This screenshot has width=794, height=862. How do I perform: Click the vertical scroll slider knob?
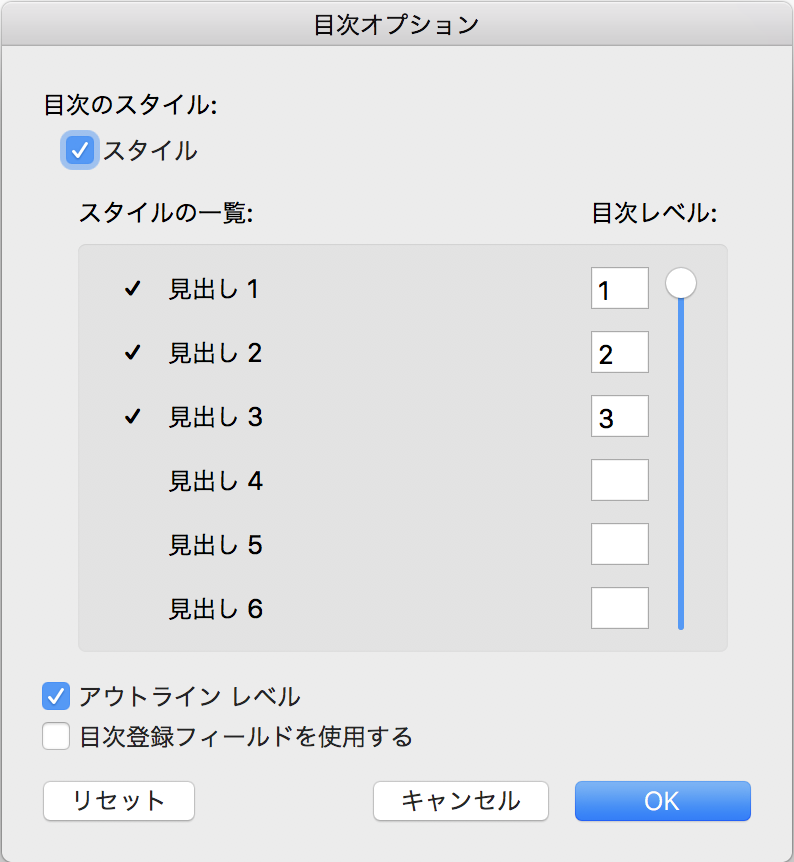681,283
